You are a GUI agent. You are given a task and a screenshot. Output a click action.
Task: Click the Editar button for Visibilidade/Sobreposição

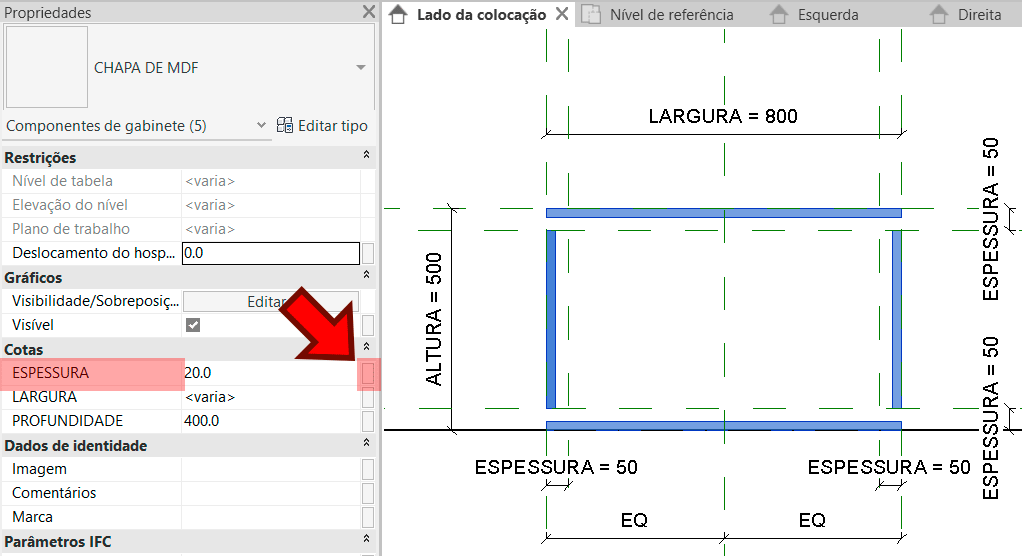pos(270,301)
